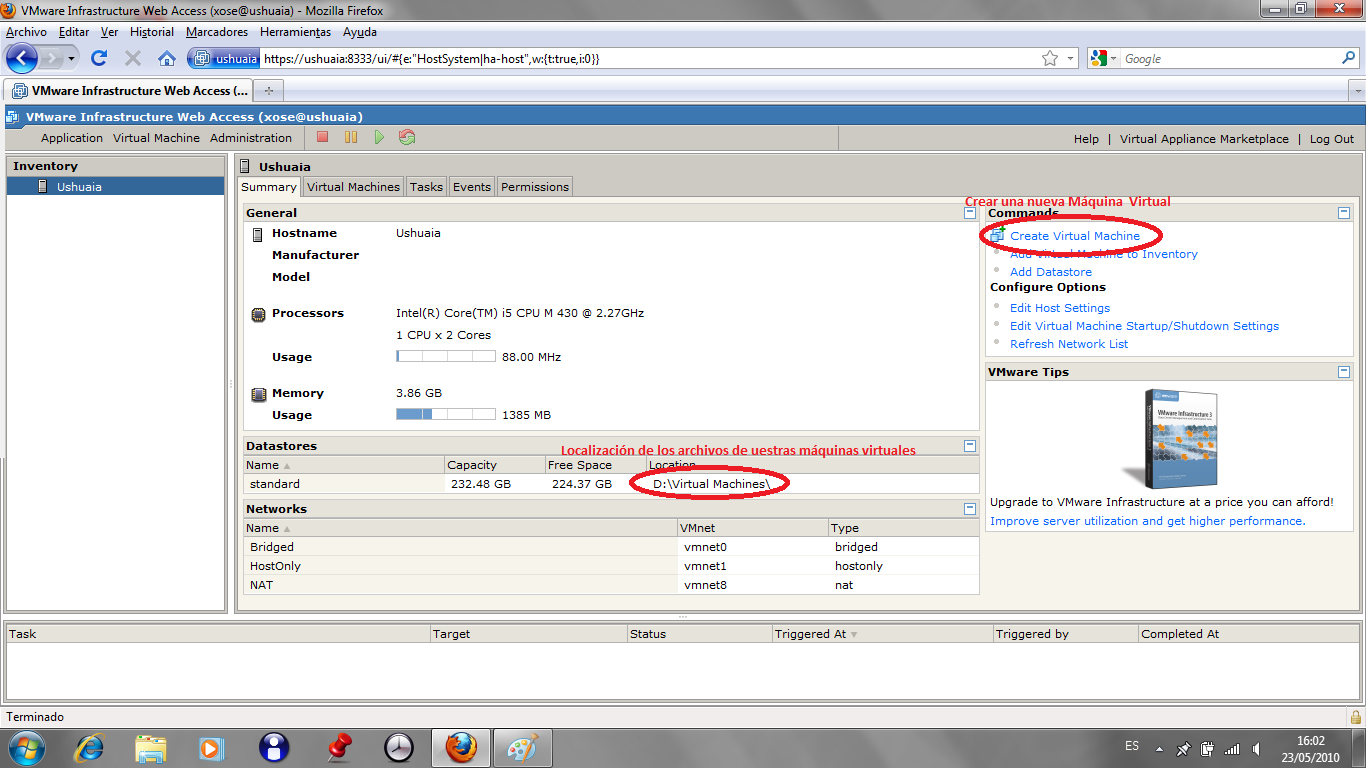Switch to the Virtual Machines tab
This screenshot has height=768, width=1366.
coord(353,187)
